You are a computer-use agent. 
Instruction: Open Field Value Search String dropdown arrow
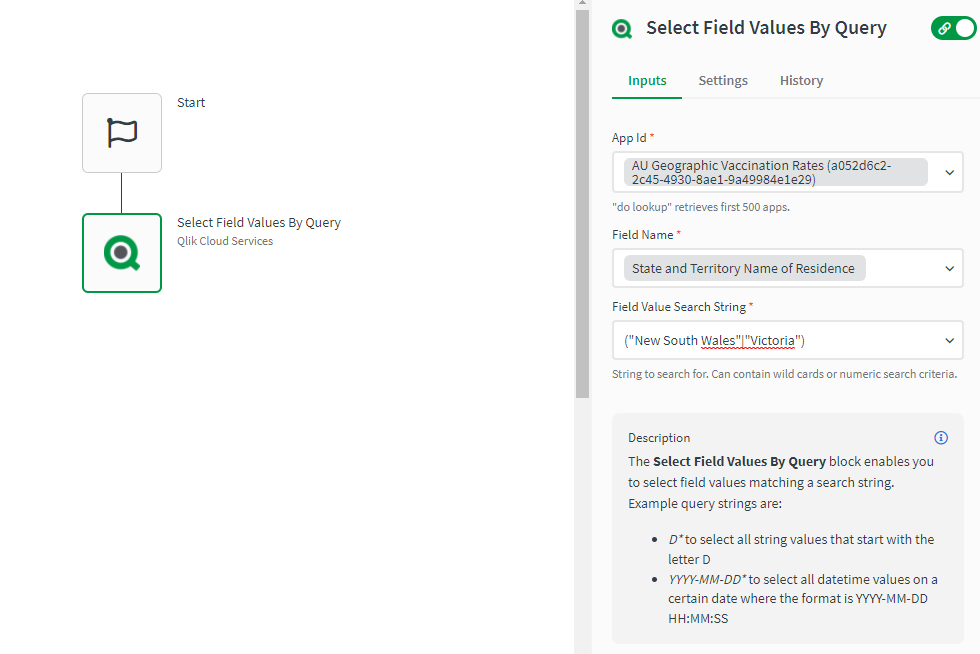[x=949, y=341]
